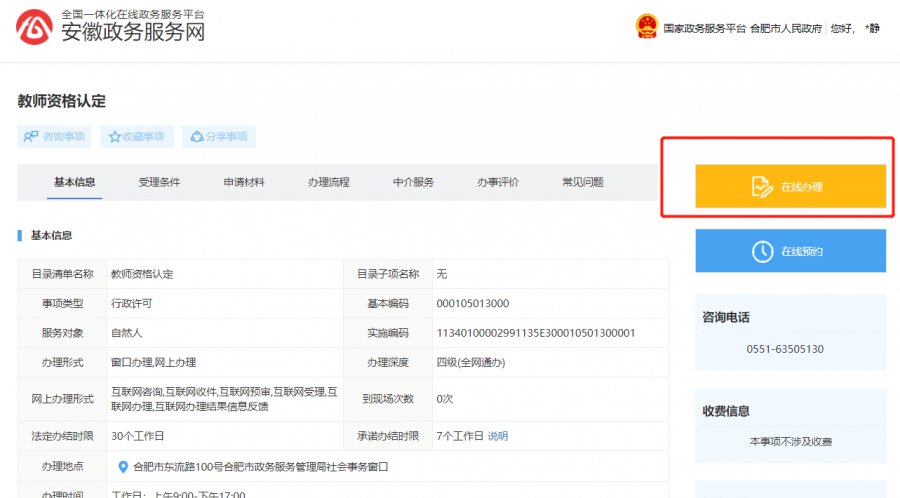The height and width of the screenshot is (498, 900).
Task: Click the 咨询事项 people icon
Action: 31,137
